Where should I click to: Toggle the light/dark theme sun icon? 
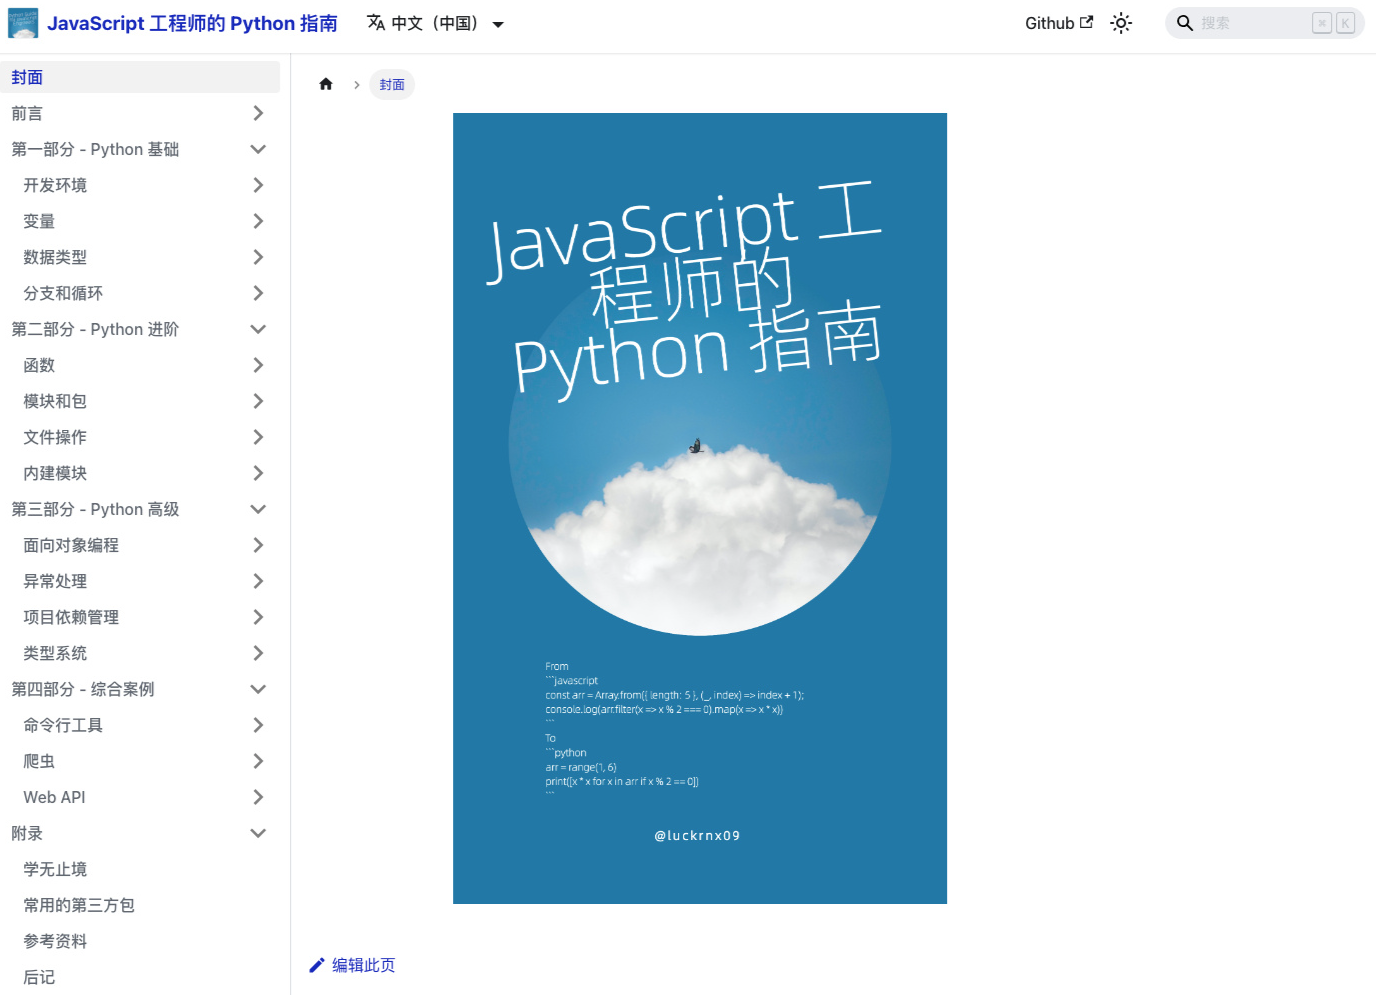click(1121, 23)
